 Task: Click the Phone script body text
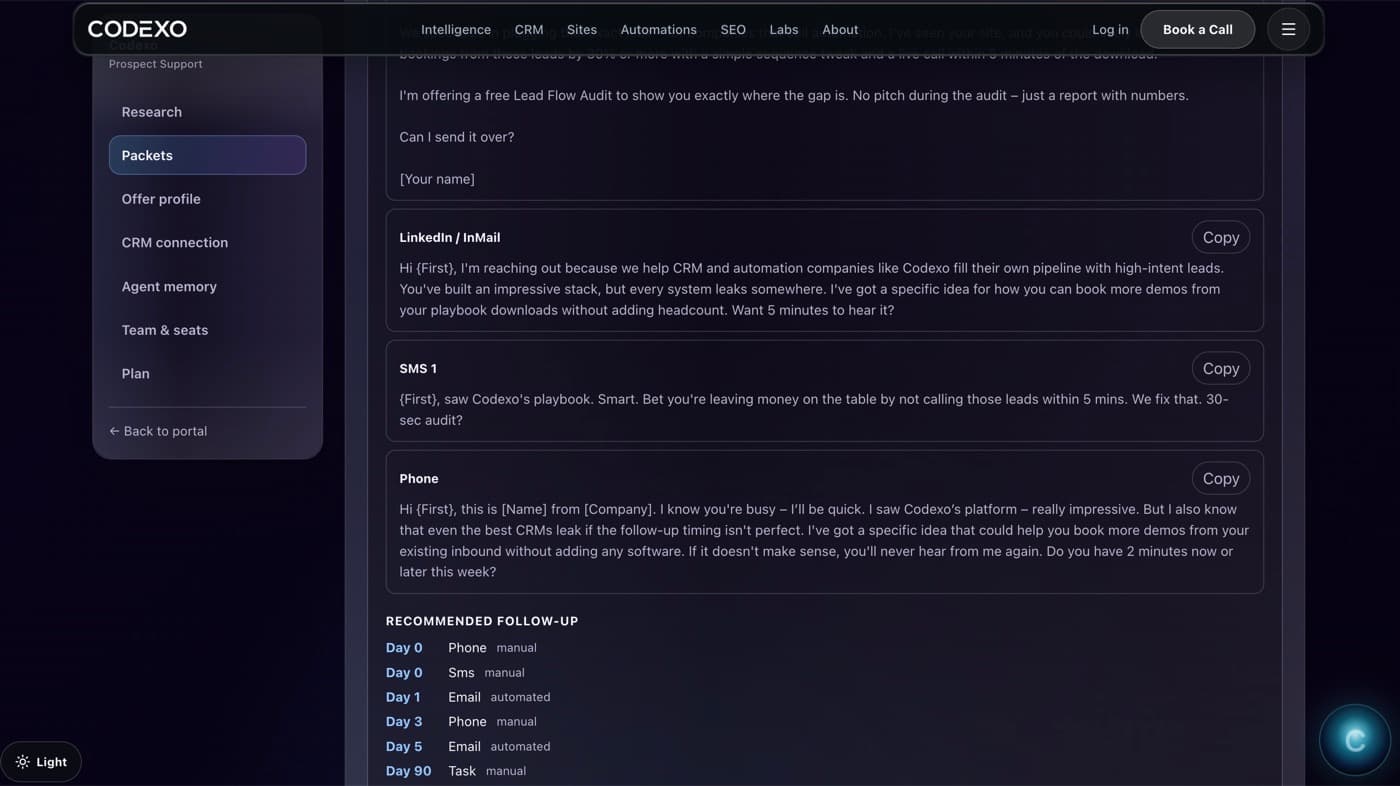pos(824,541)
